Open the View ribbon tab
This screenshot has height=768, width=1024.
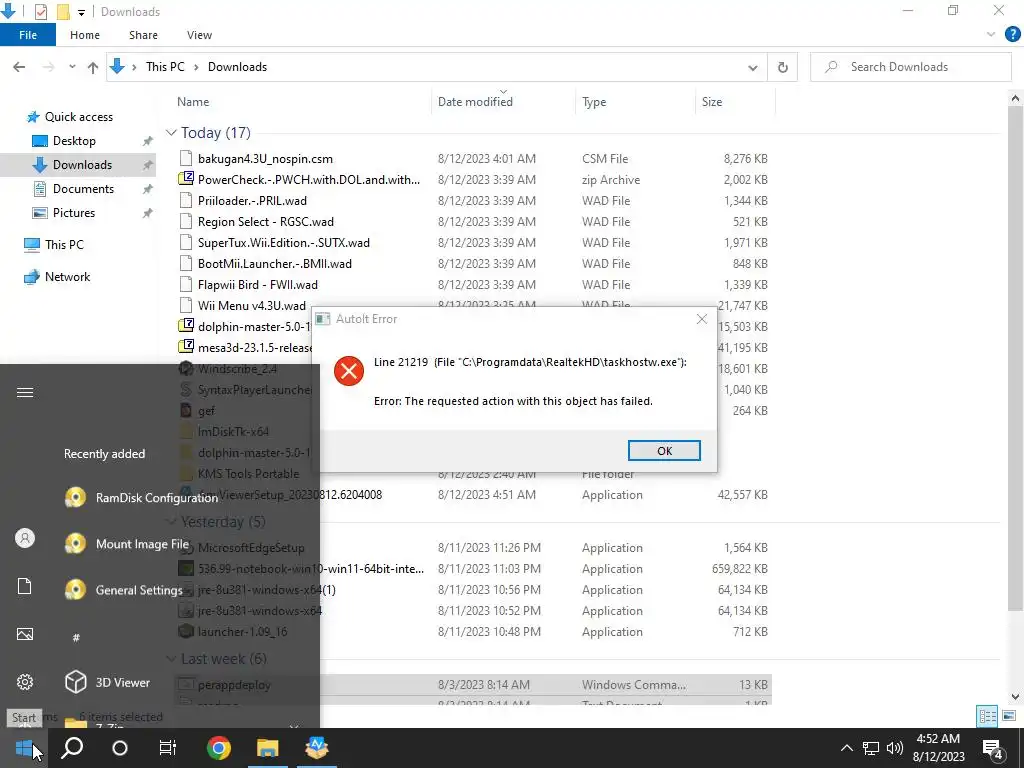pos(199,35)
